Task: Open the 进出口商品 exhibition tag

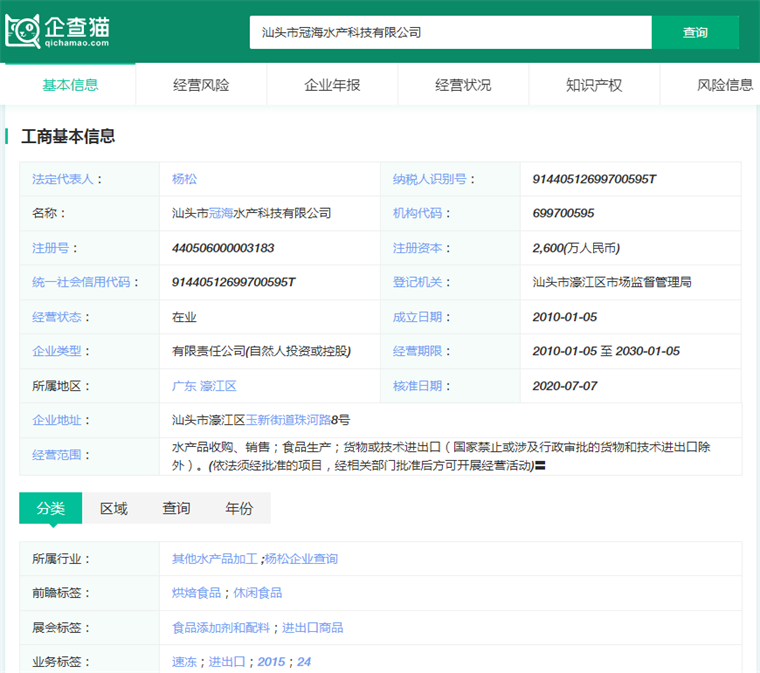Action: point(313,628)
